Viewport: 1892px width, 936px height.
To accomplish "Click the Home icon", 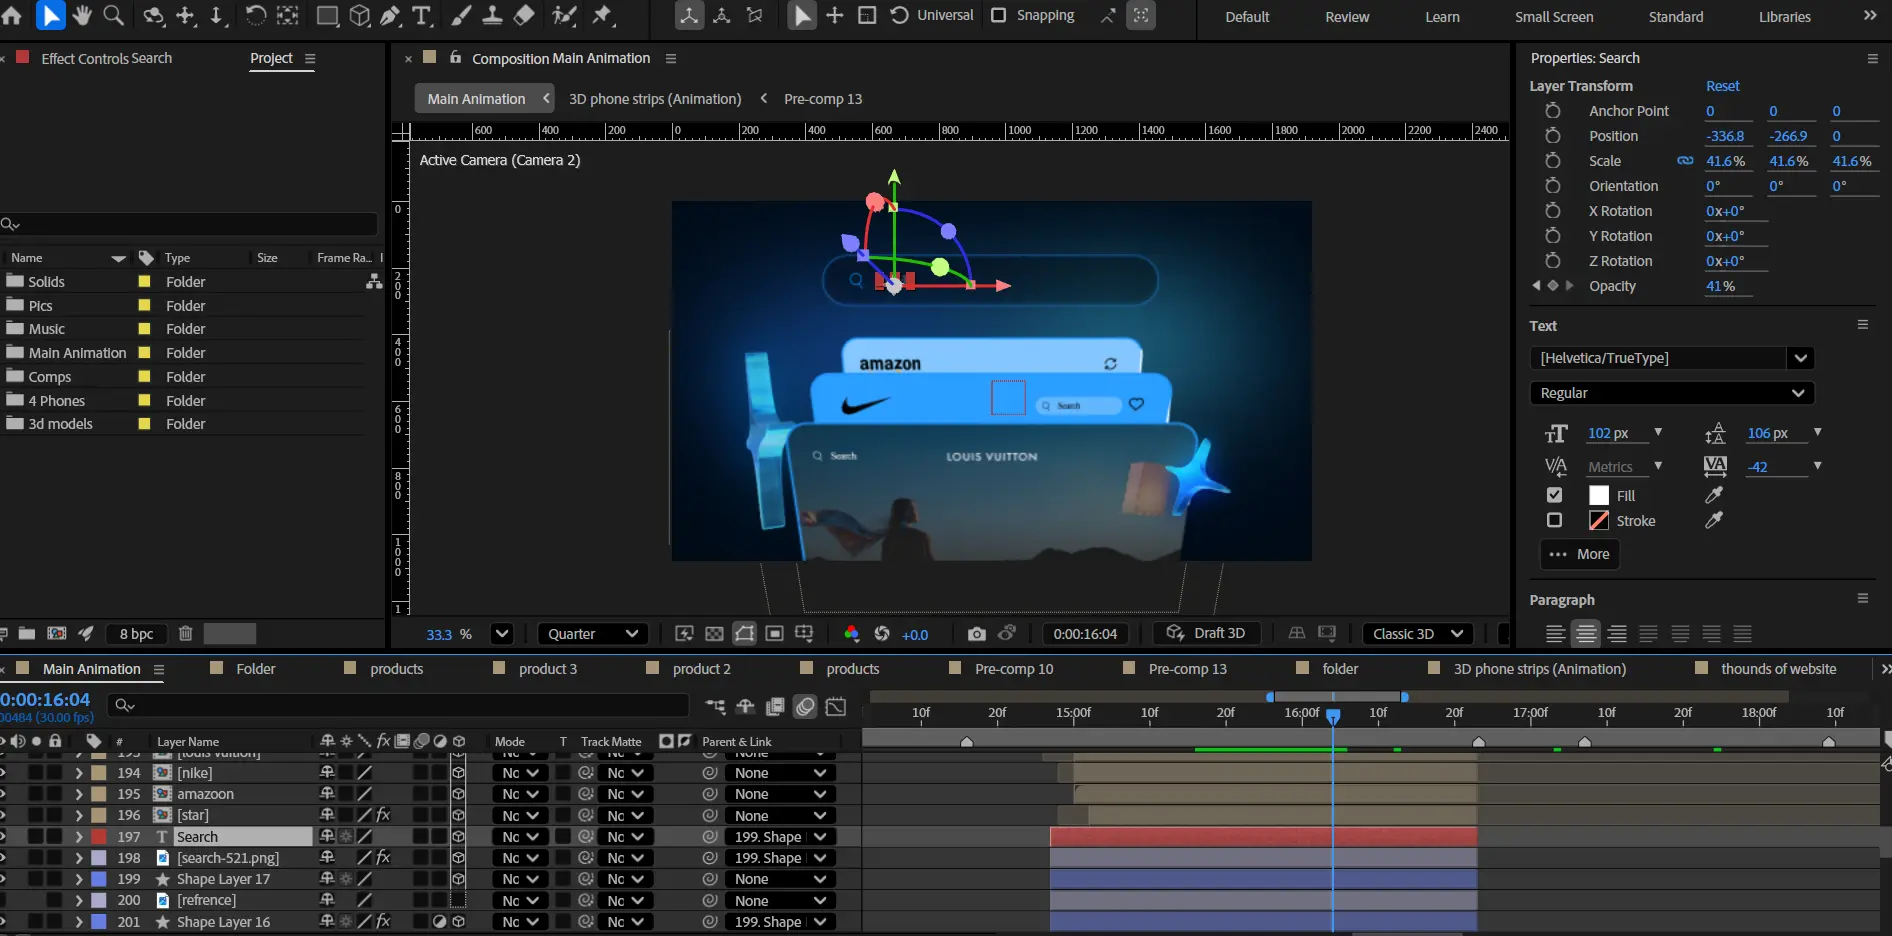I will (12, 15).
